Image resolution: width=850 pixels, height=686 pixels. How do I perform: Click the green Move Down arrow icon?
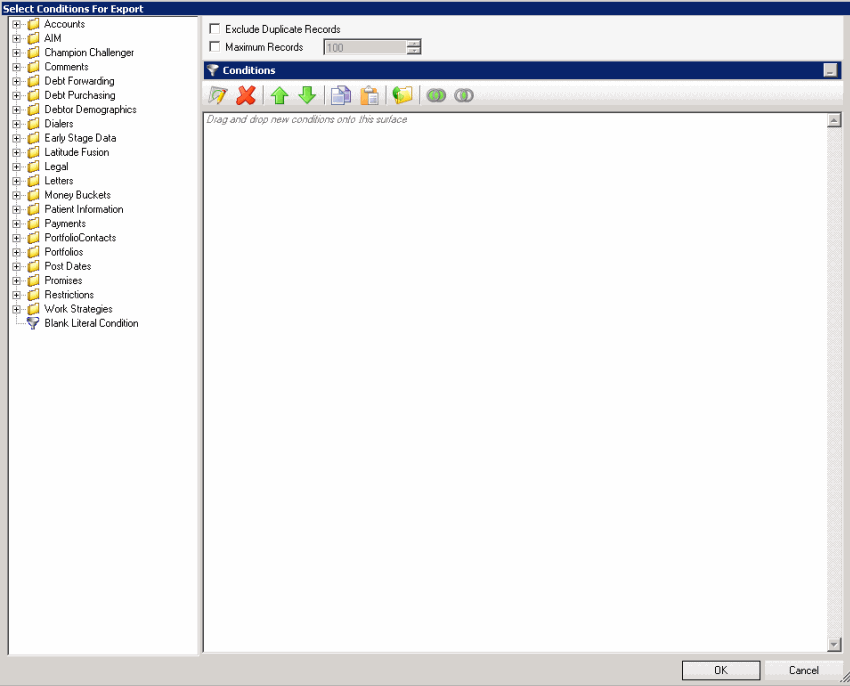308,95
